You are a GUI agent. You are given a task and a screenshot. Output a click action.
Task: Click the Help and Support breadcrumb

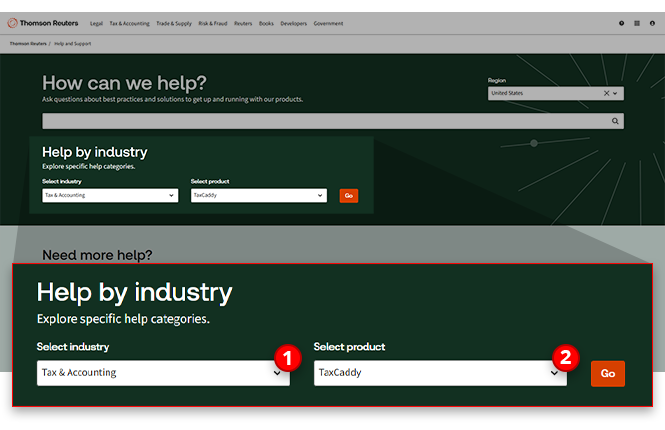coord(73,44)
